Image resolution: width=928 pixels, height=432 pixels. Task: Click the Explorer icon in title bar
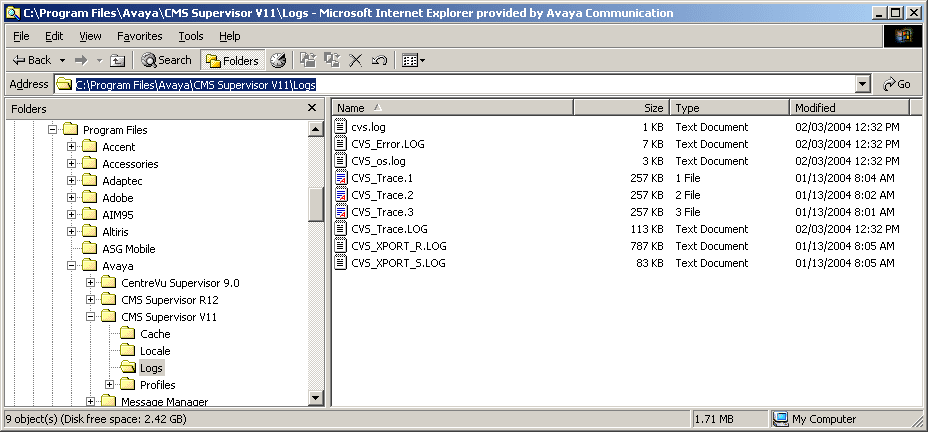click(x=12, y=12)
